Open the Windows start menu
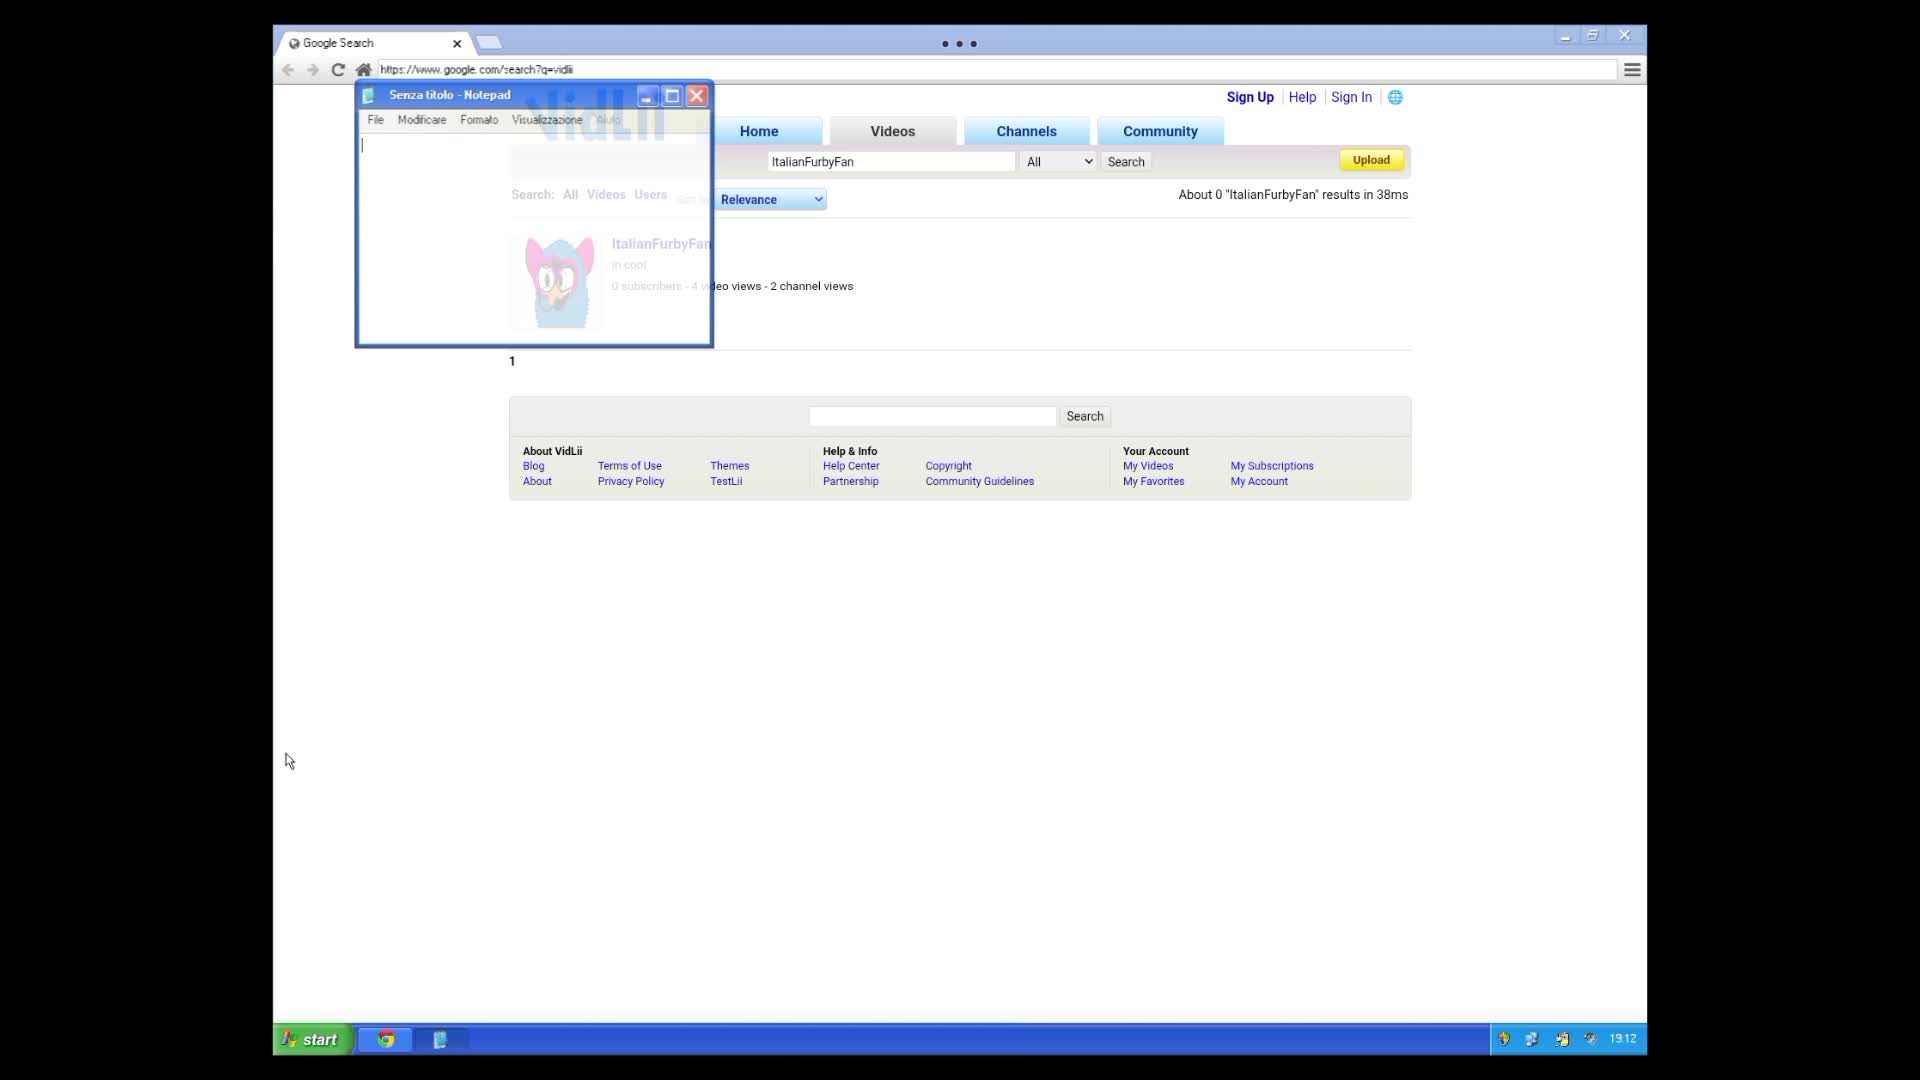 click(312, 1039)
